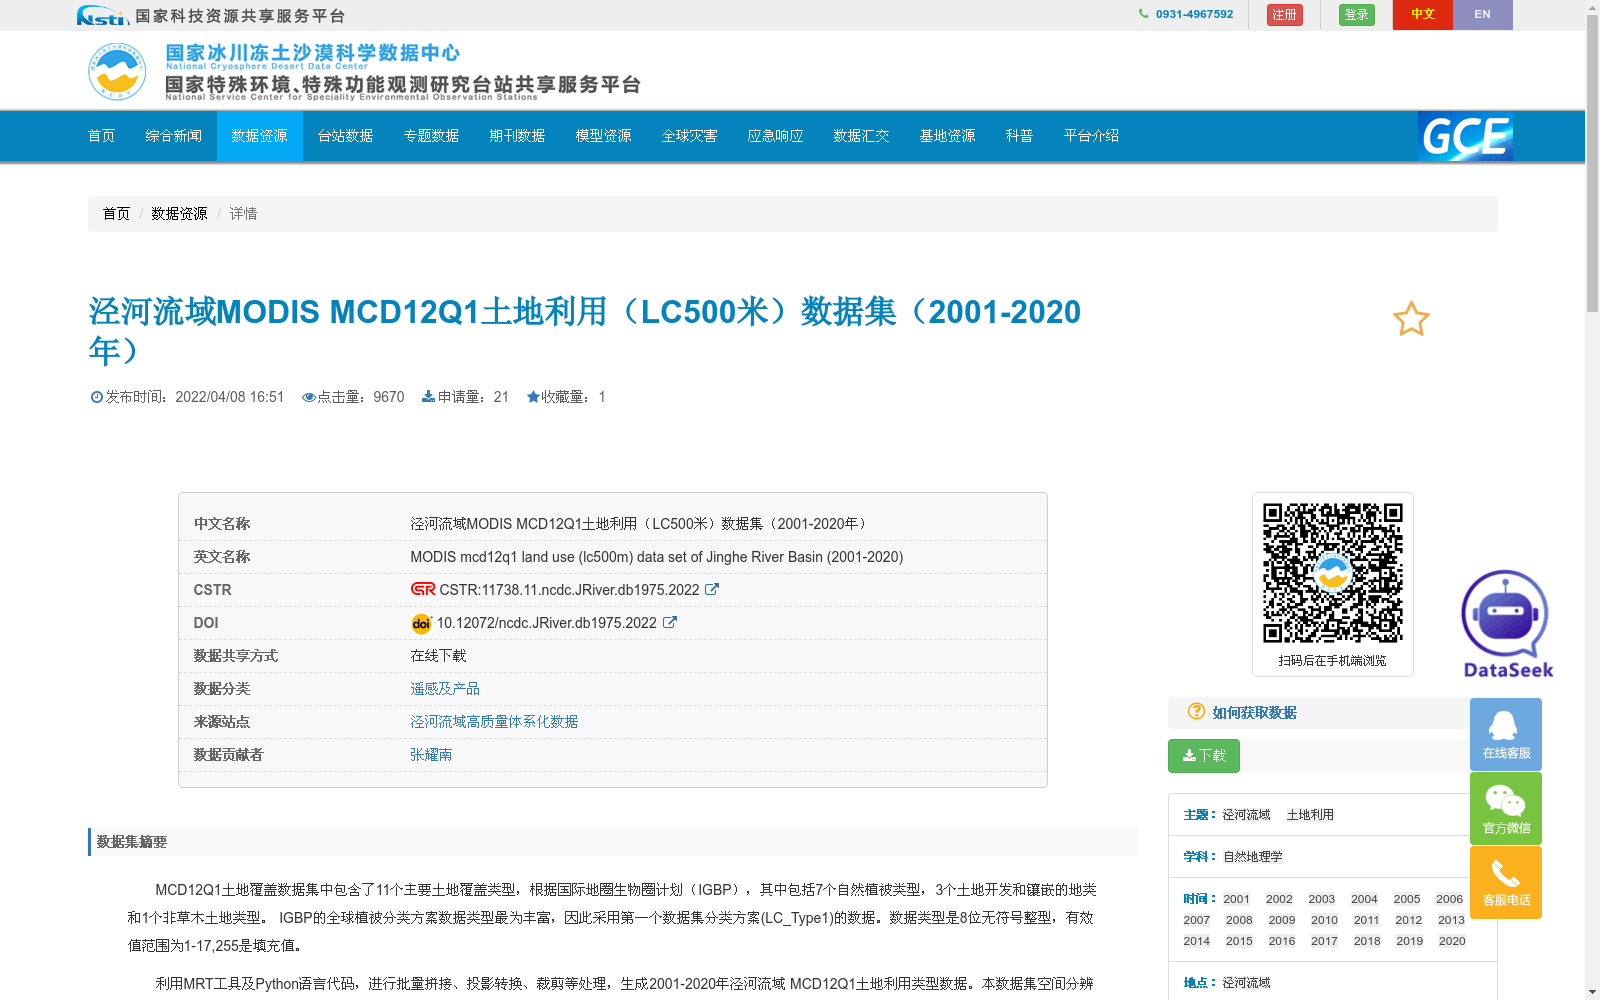Image resolution: width=1600 pixels, height=1000 pixels.
Task: Click the orange DOI badge icon
Action: pyautogui.click(x=421, y=623)
